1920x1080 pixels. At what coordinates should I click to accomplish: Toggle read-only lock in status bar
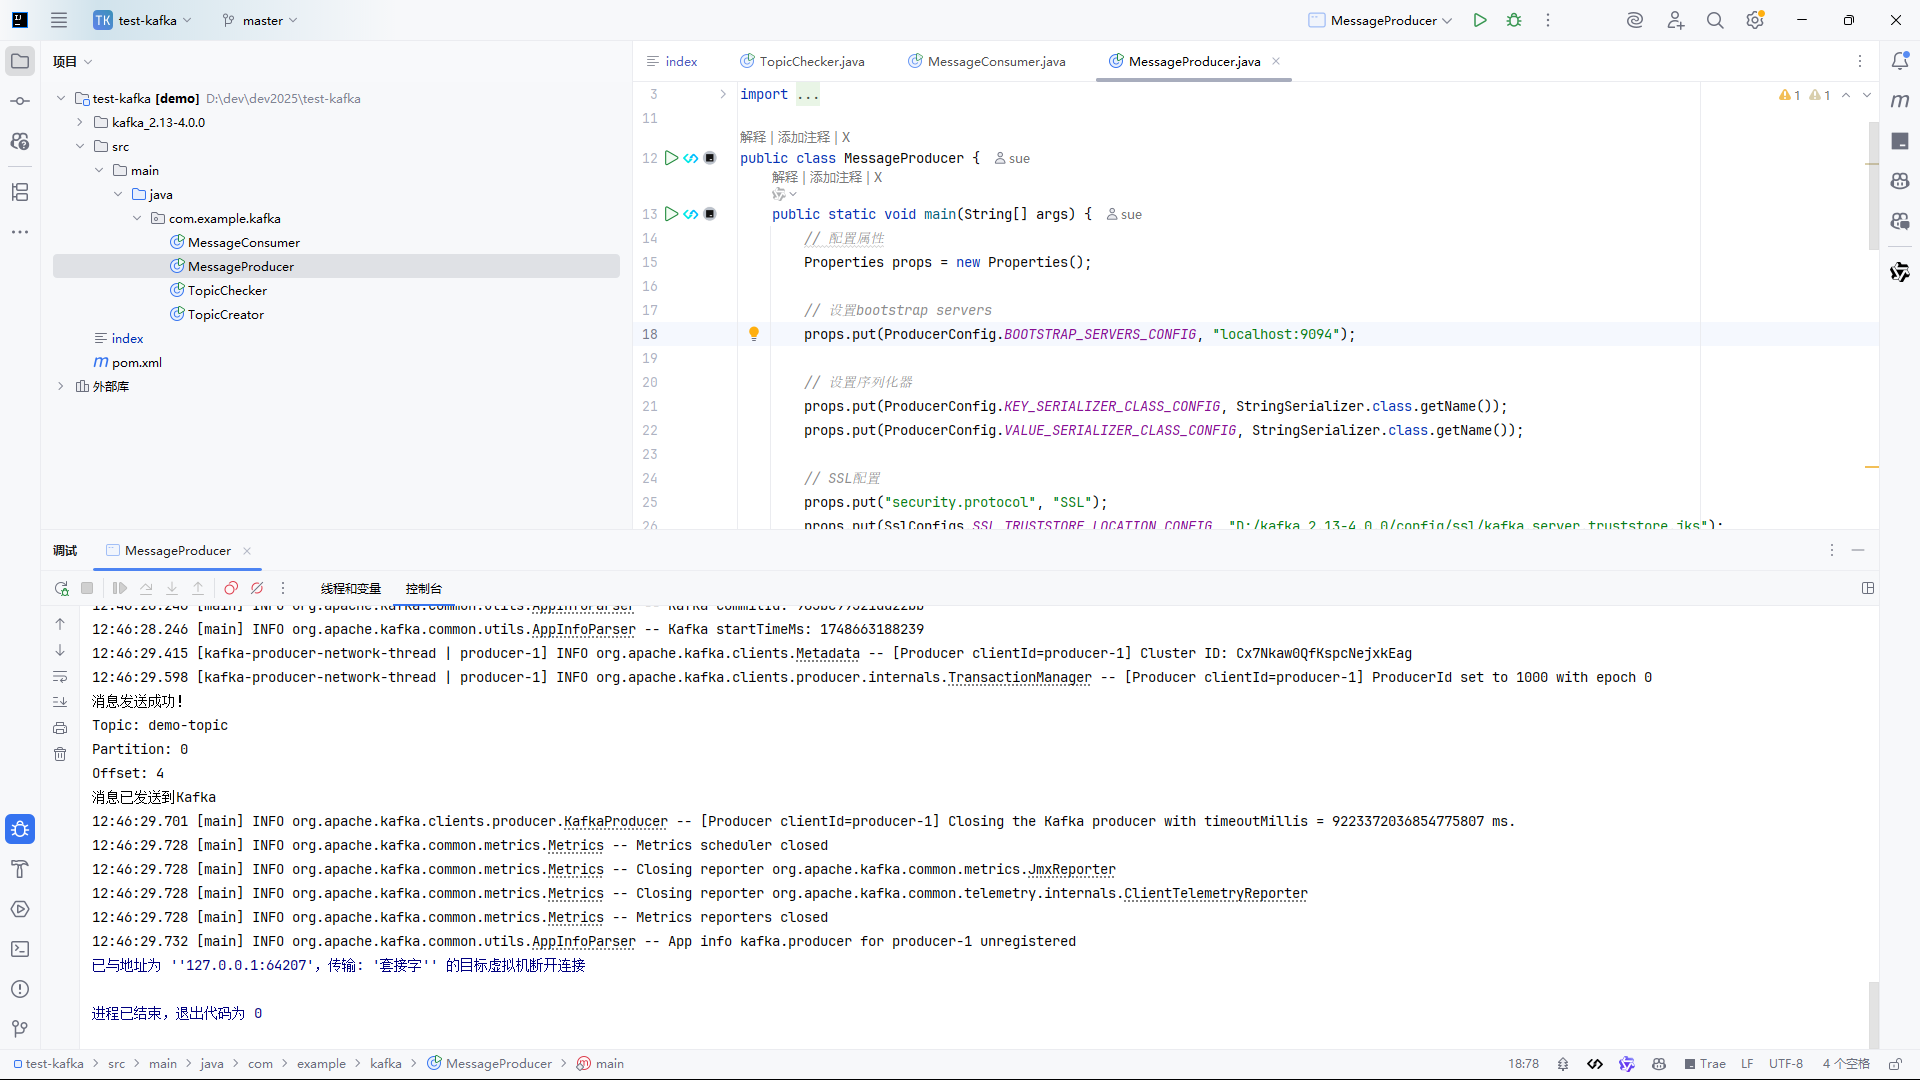point(1894,1064)
